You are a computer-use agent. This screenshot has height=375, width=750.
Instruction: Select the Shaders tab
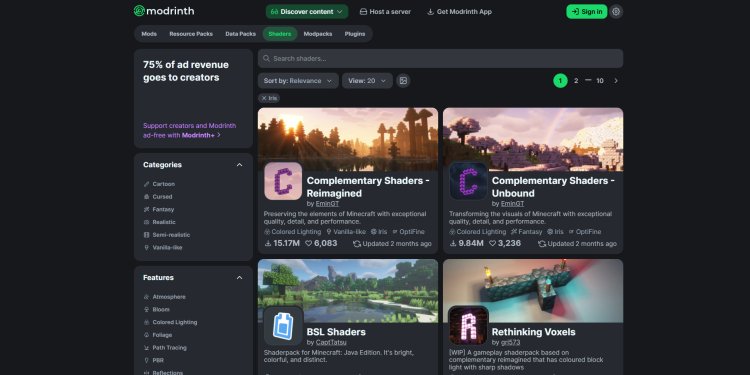(x=280, y=34)
